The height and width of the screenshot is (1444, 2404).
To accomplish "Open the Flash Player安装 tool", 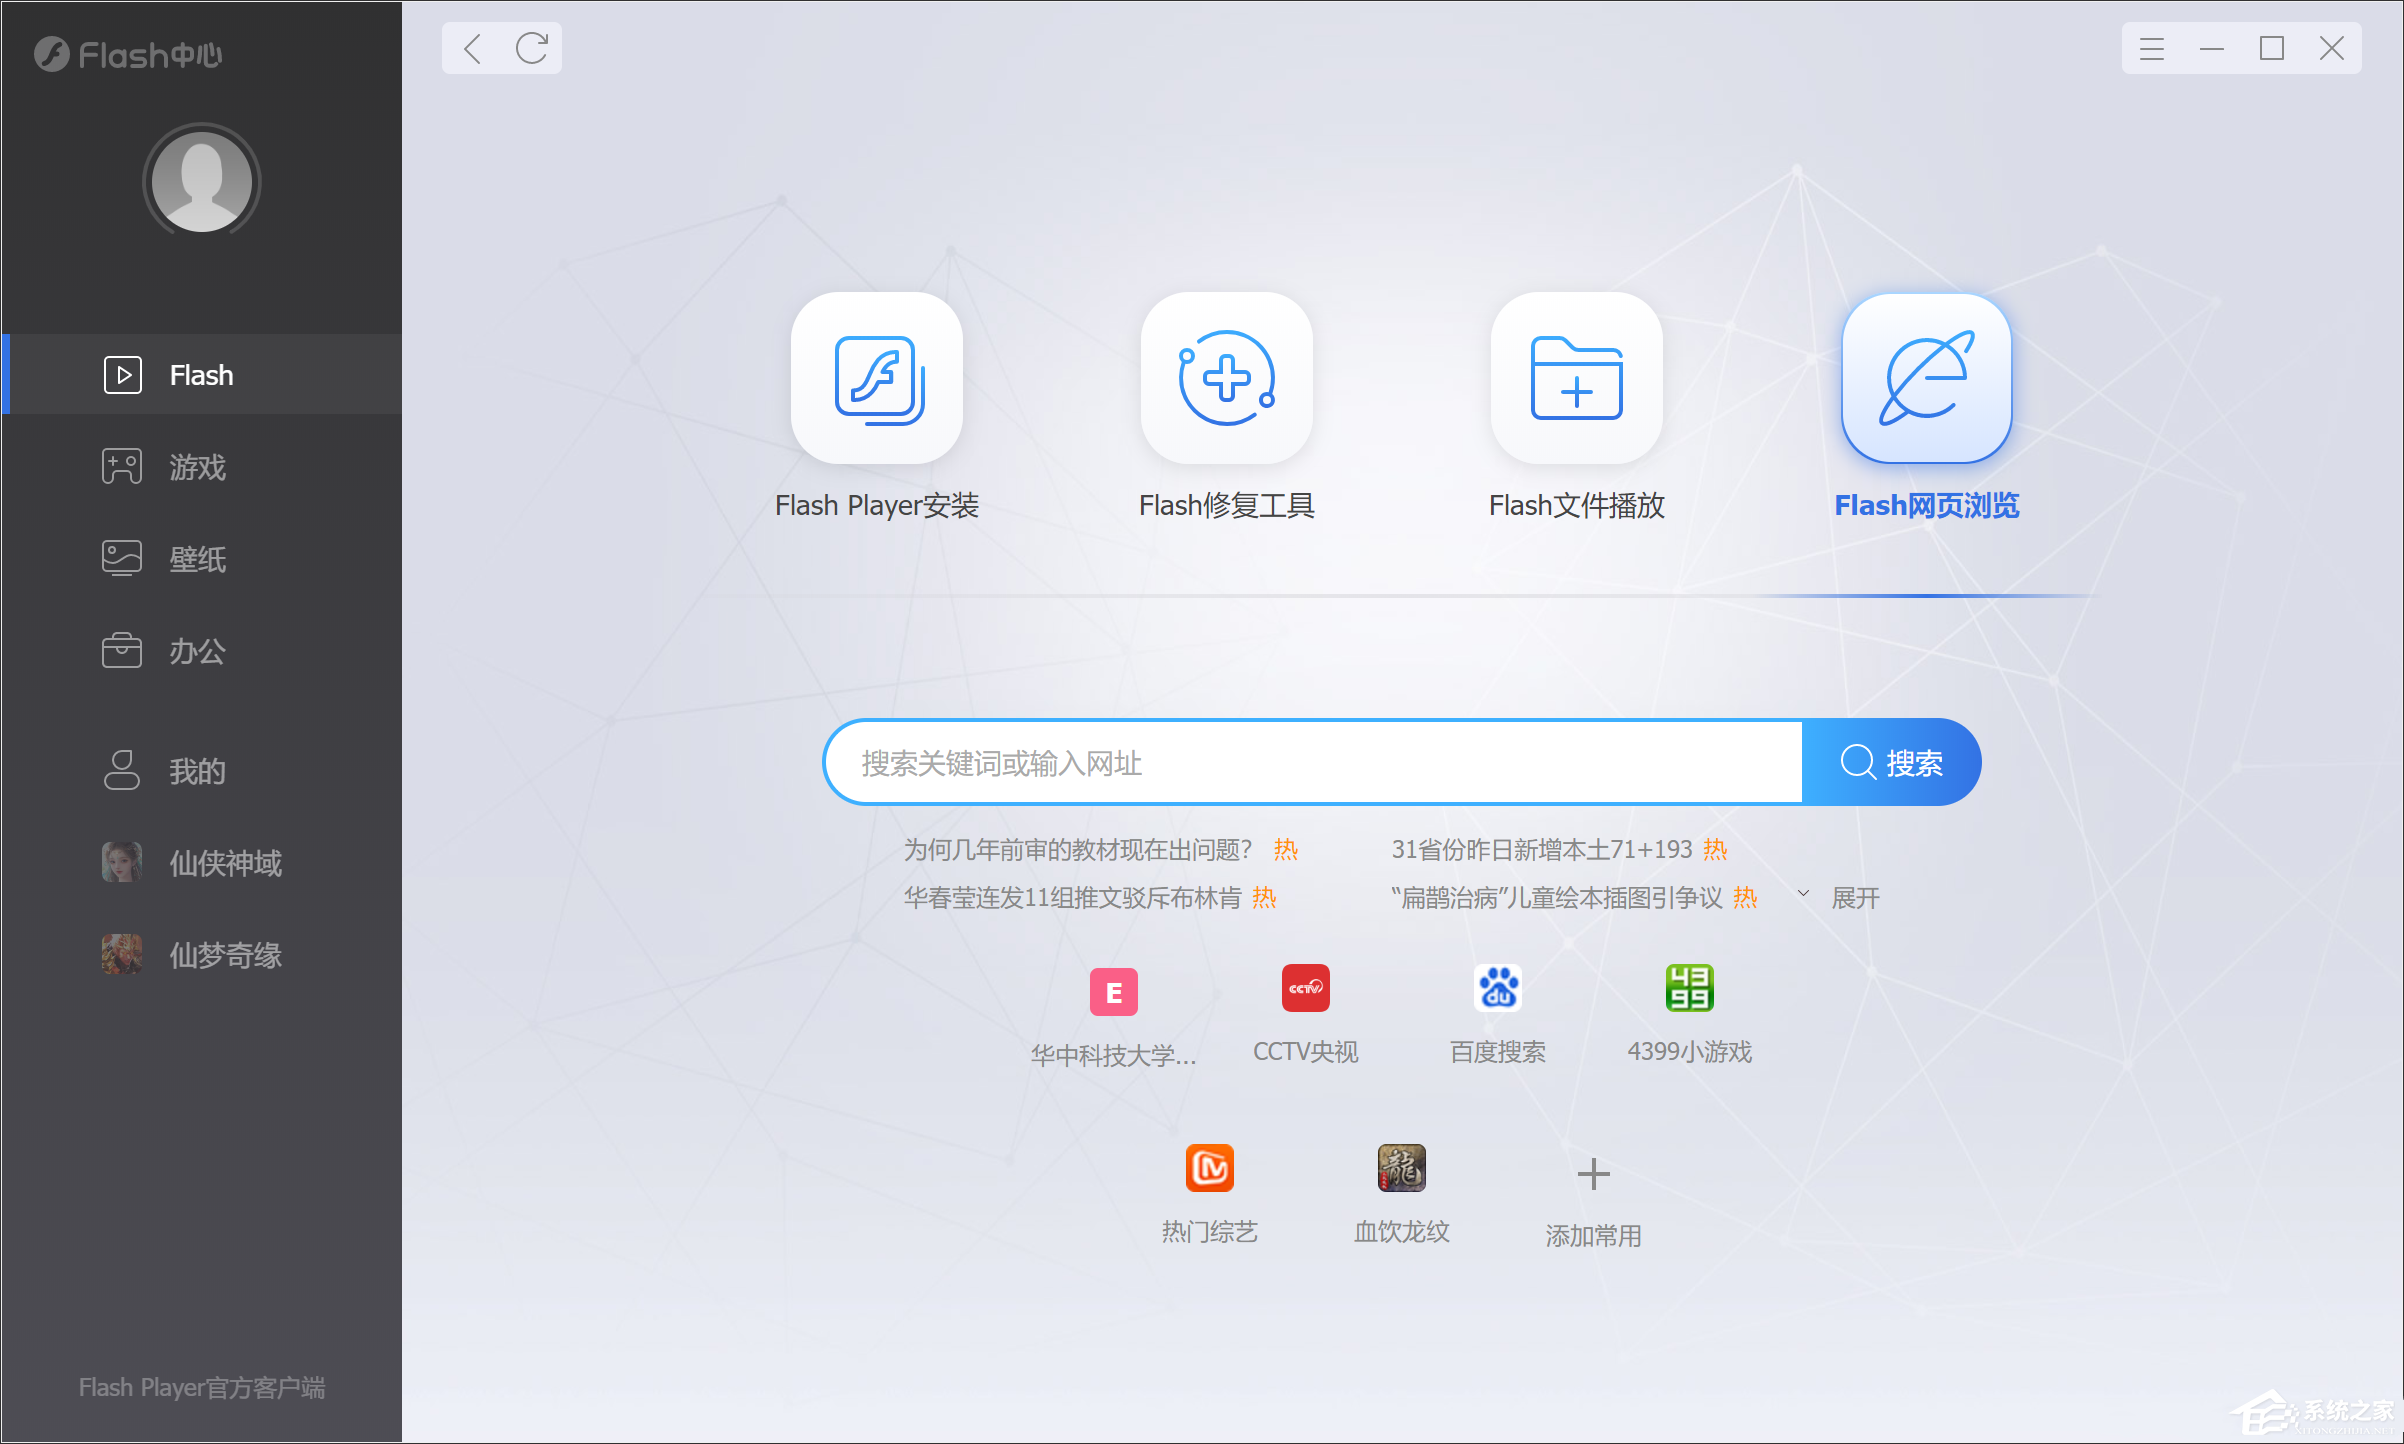I will coord(876,380).
